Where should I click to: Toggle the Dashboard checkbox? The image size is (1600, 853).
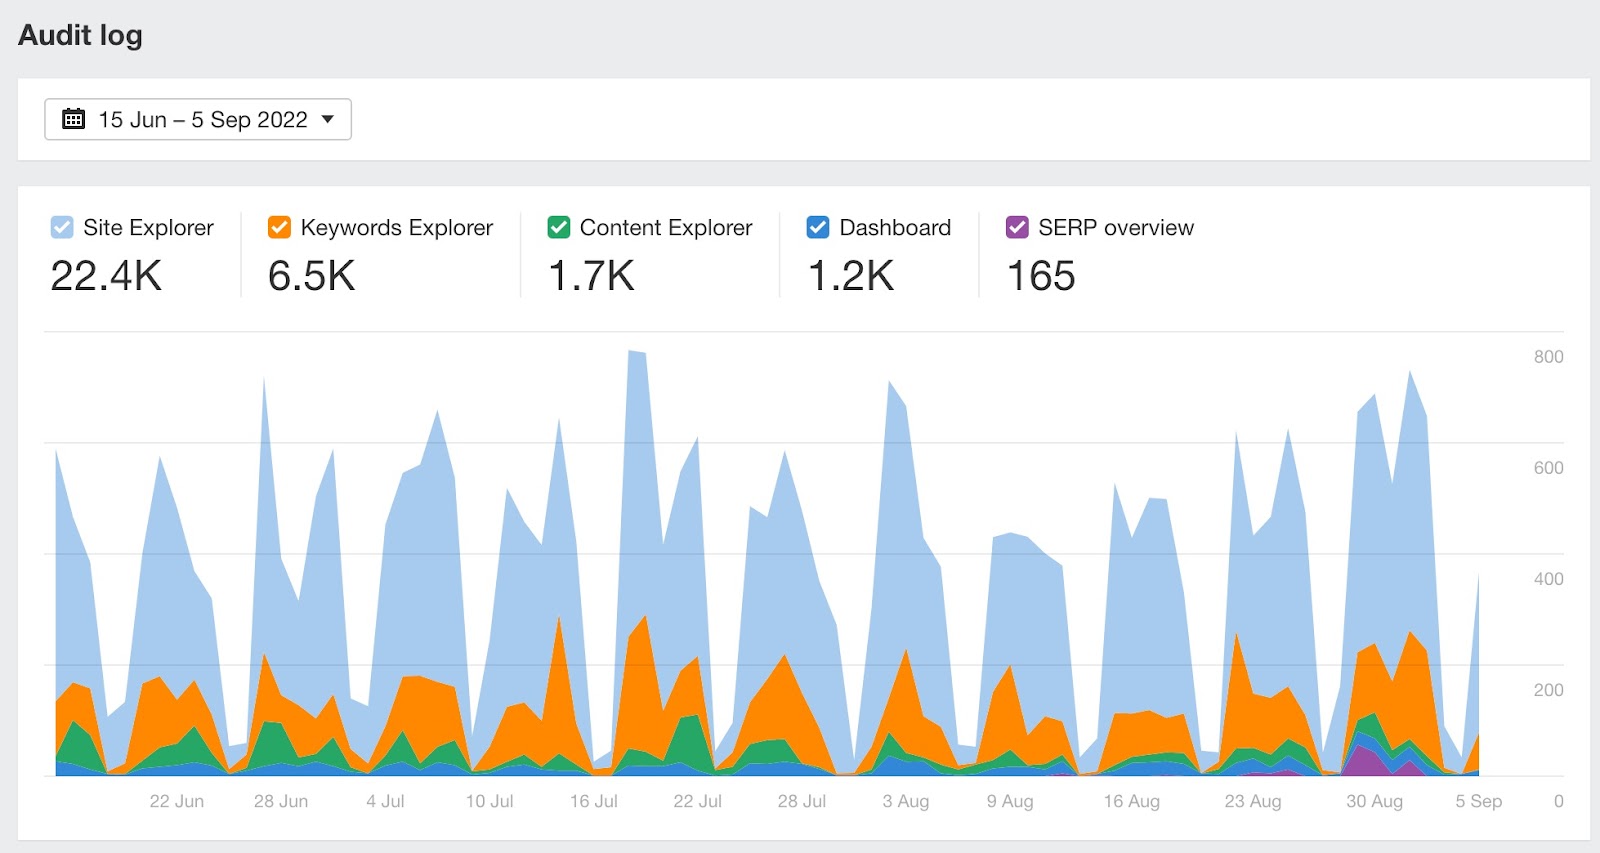coord(818,227)
